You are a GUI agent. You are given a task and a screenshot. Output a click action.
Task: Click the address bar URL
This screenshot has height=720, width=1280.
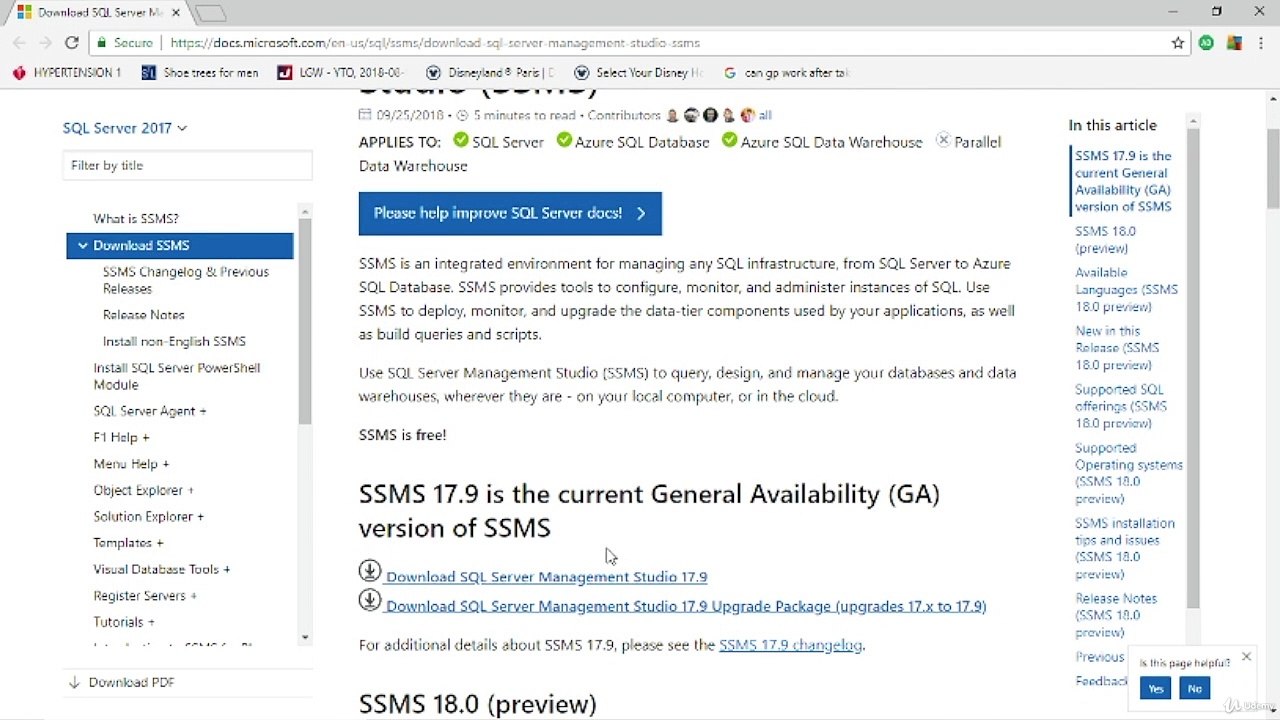tap(435, 43)
